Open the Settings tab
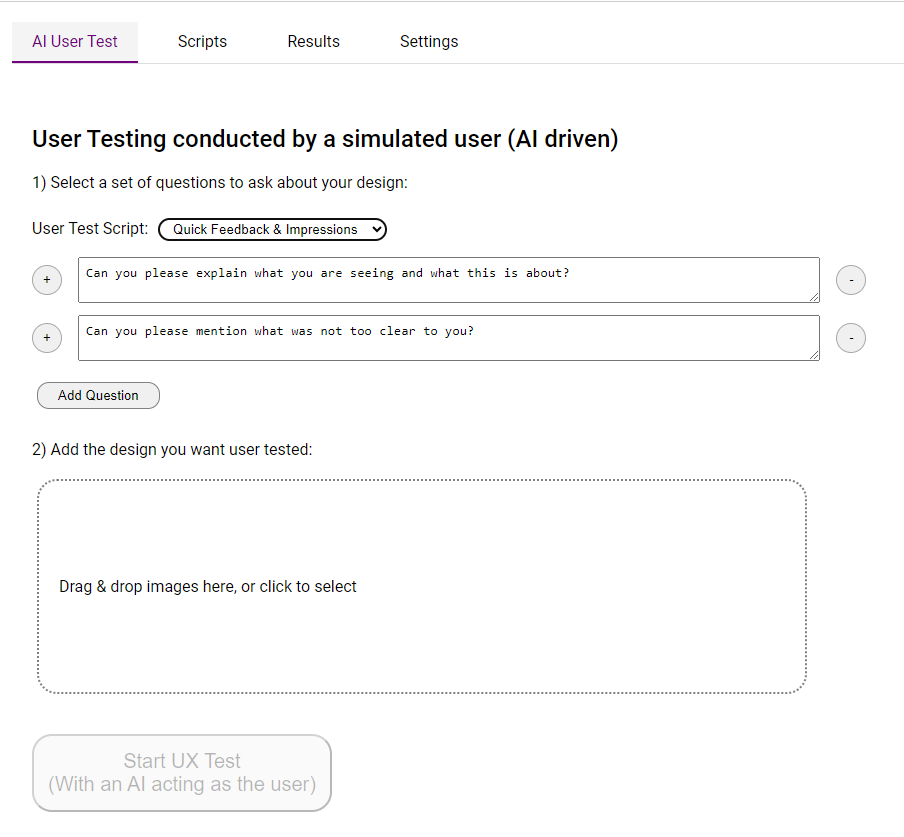Image resolution: width=904 pixels, height=837 pixels. pos(429,42)
